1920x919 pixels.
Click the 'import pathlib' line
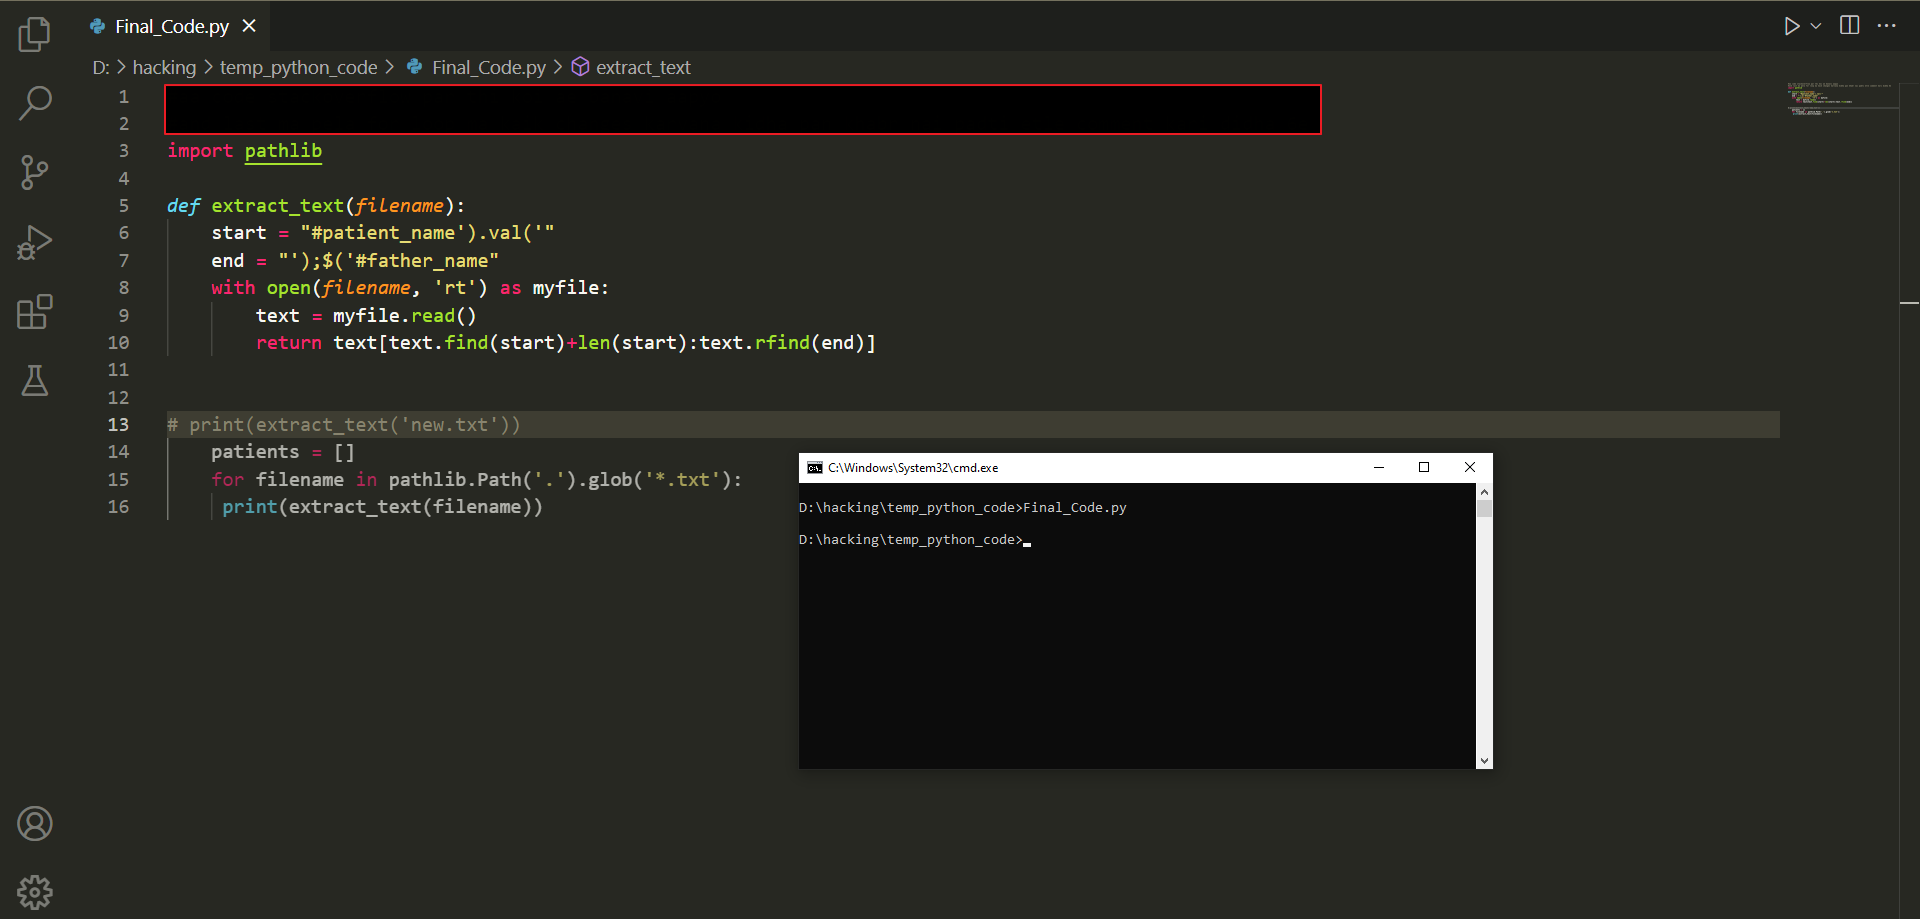coord(244,151)
